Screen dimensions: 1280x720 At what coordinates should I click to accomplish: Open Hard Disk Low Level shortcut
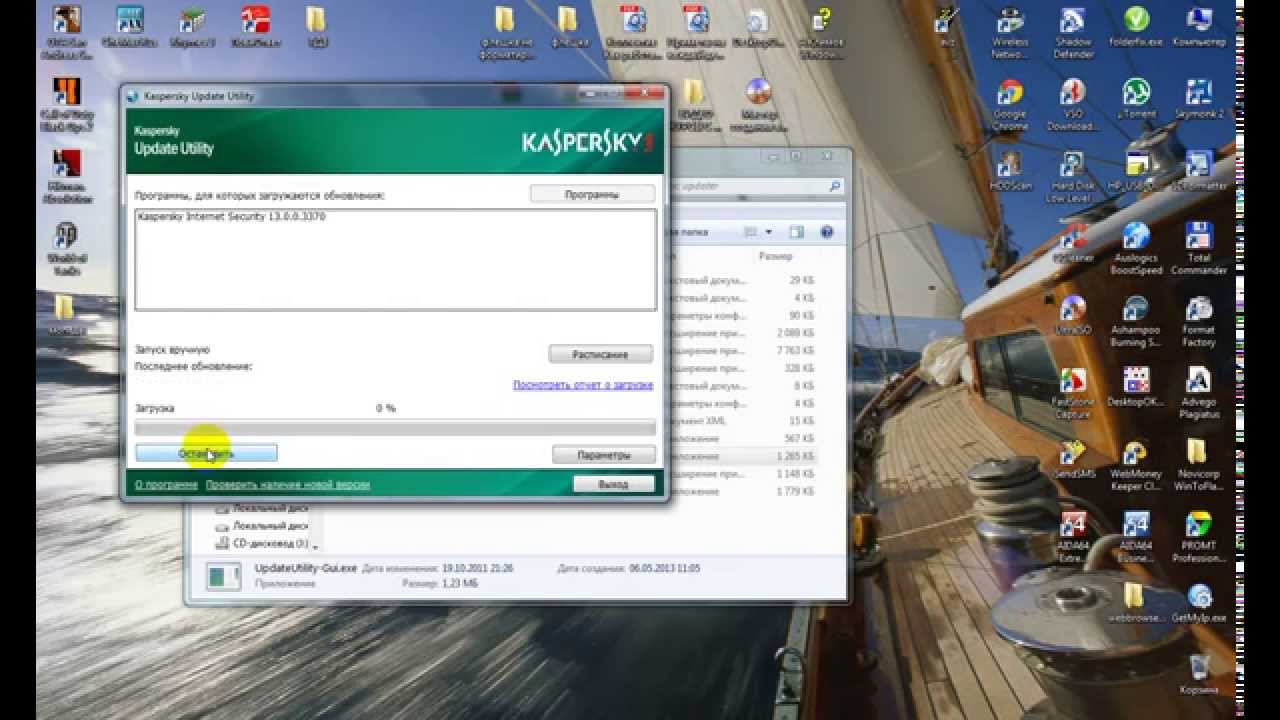click(1073, 176)
